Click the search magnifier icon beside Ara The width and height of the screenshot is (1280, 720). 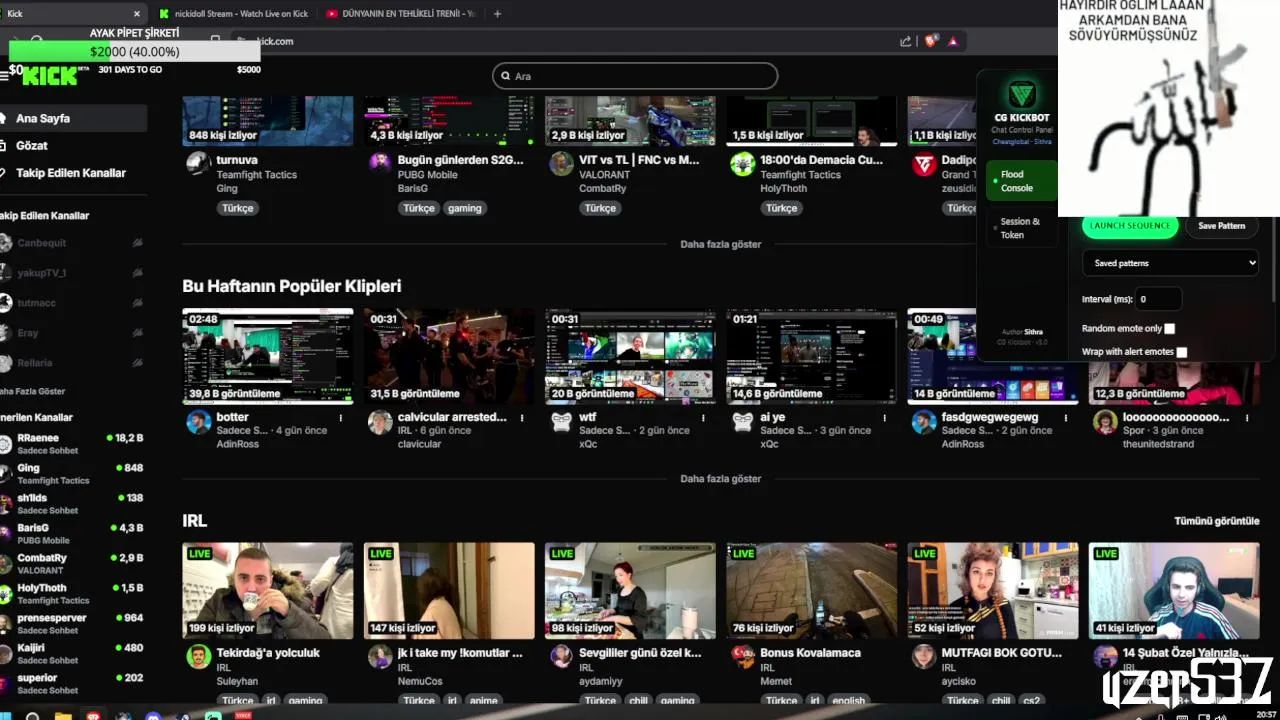(506, 76)
